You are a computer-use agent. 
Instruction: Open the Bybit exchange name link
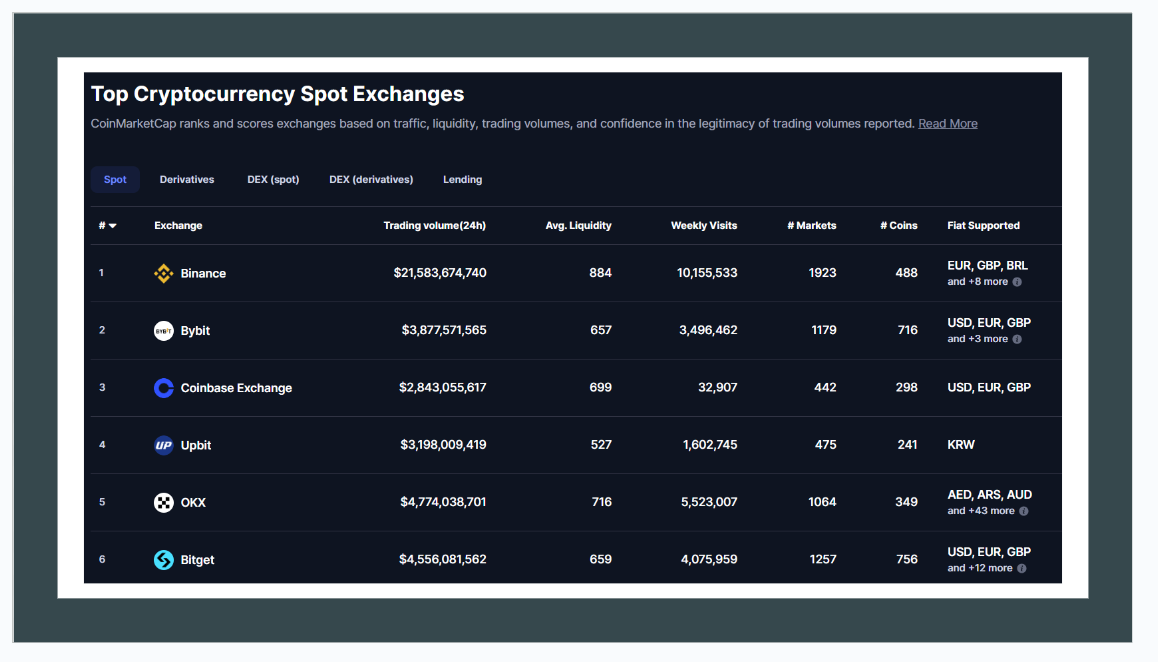tap(195, 330)
